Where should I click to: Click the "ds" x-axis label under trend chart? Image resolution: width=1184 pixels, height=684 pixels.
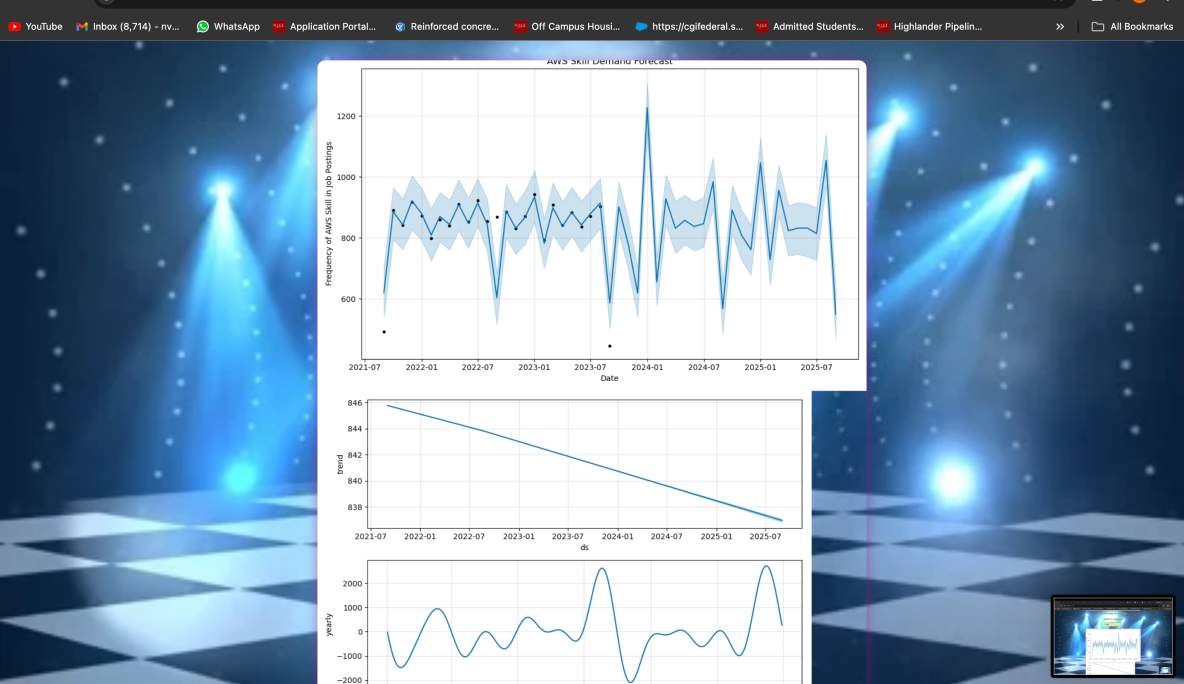pyautogui.click(x=584, y=547)
